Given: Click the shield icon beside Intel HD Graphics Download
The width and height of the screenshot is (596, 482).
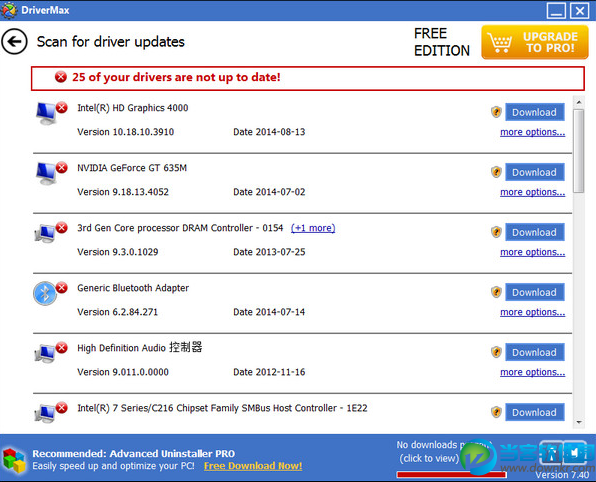Looking at the screenshot, I should coord(496,112).
